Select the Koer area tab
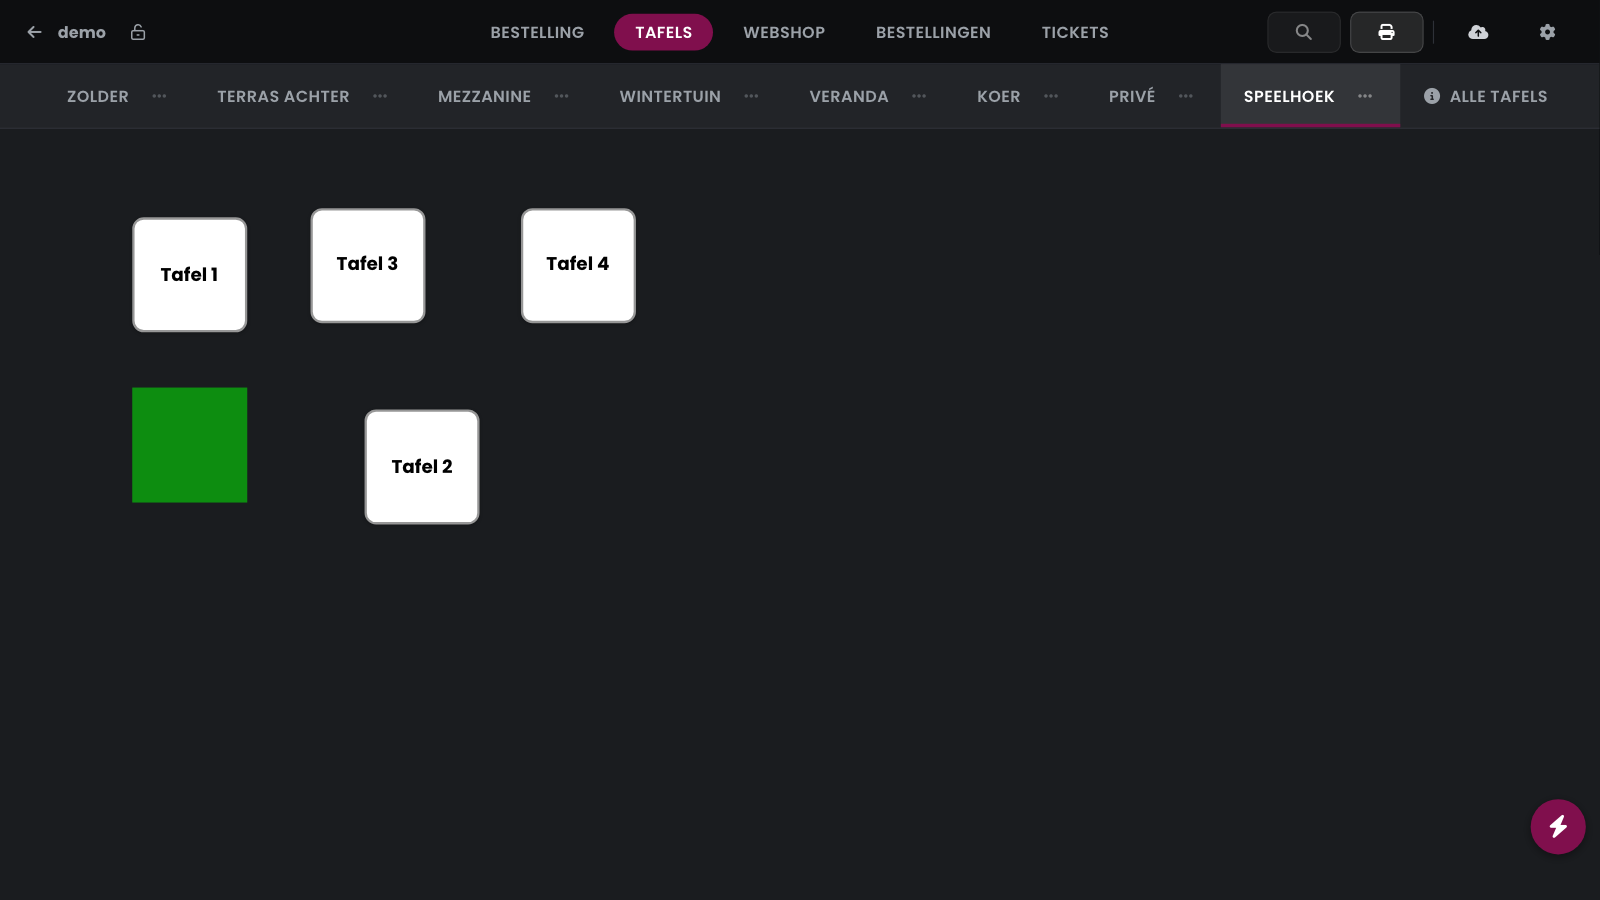This screenshot has height=900, width=1600. [999, 96]
